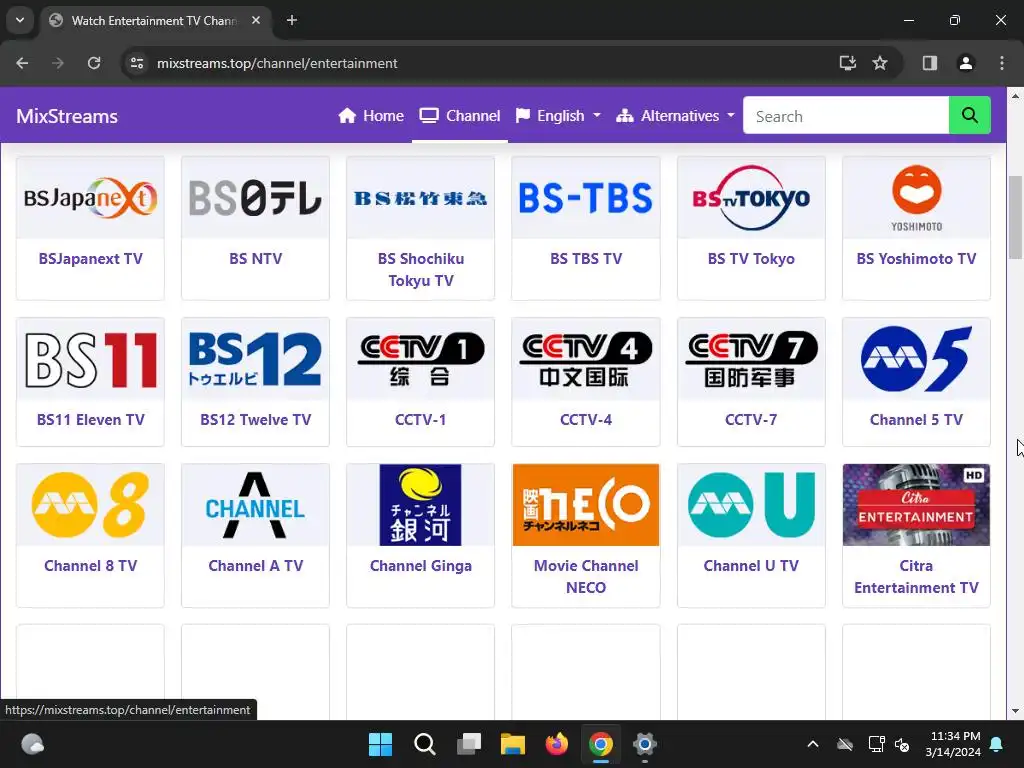1024x768 pixels.
Task: Open the Channel Ginga text link
Action: [421, 566]
